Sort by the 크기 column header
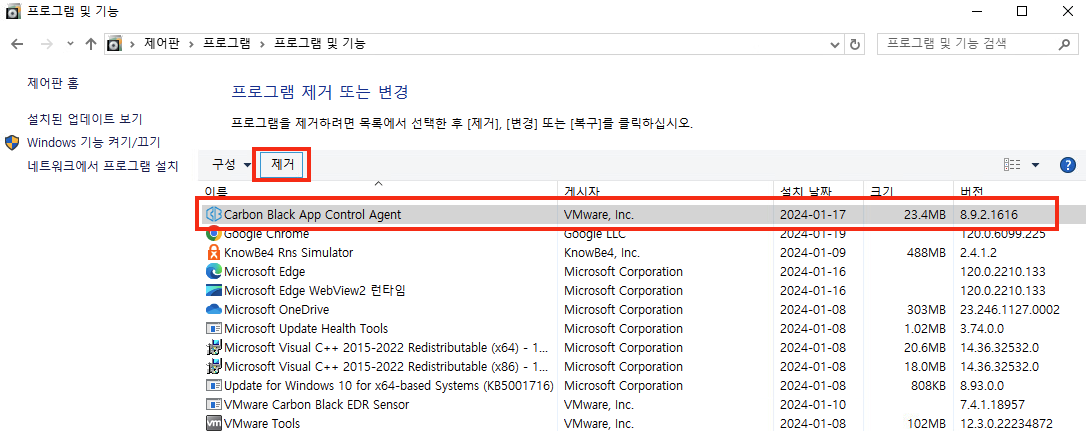The image size is (1086, 431). click(x=907, y=191)
